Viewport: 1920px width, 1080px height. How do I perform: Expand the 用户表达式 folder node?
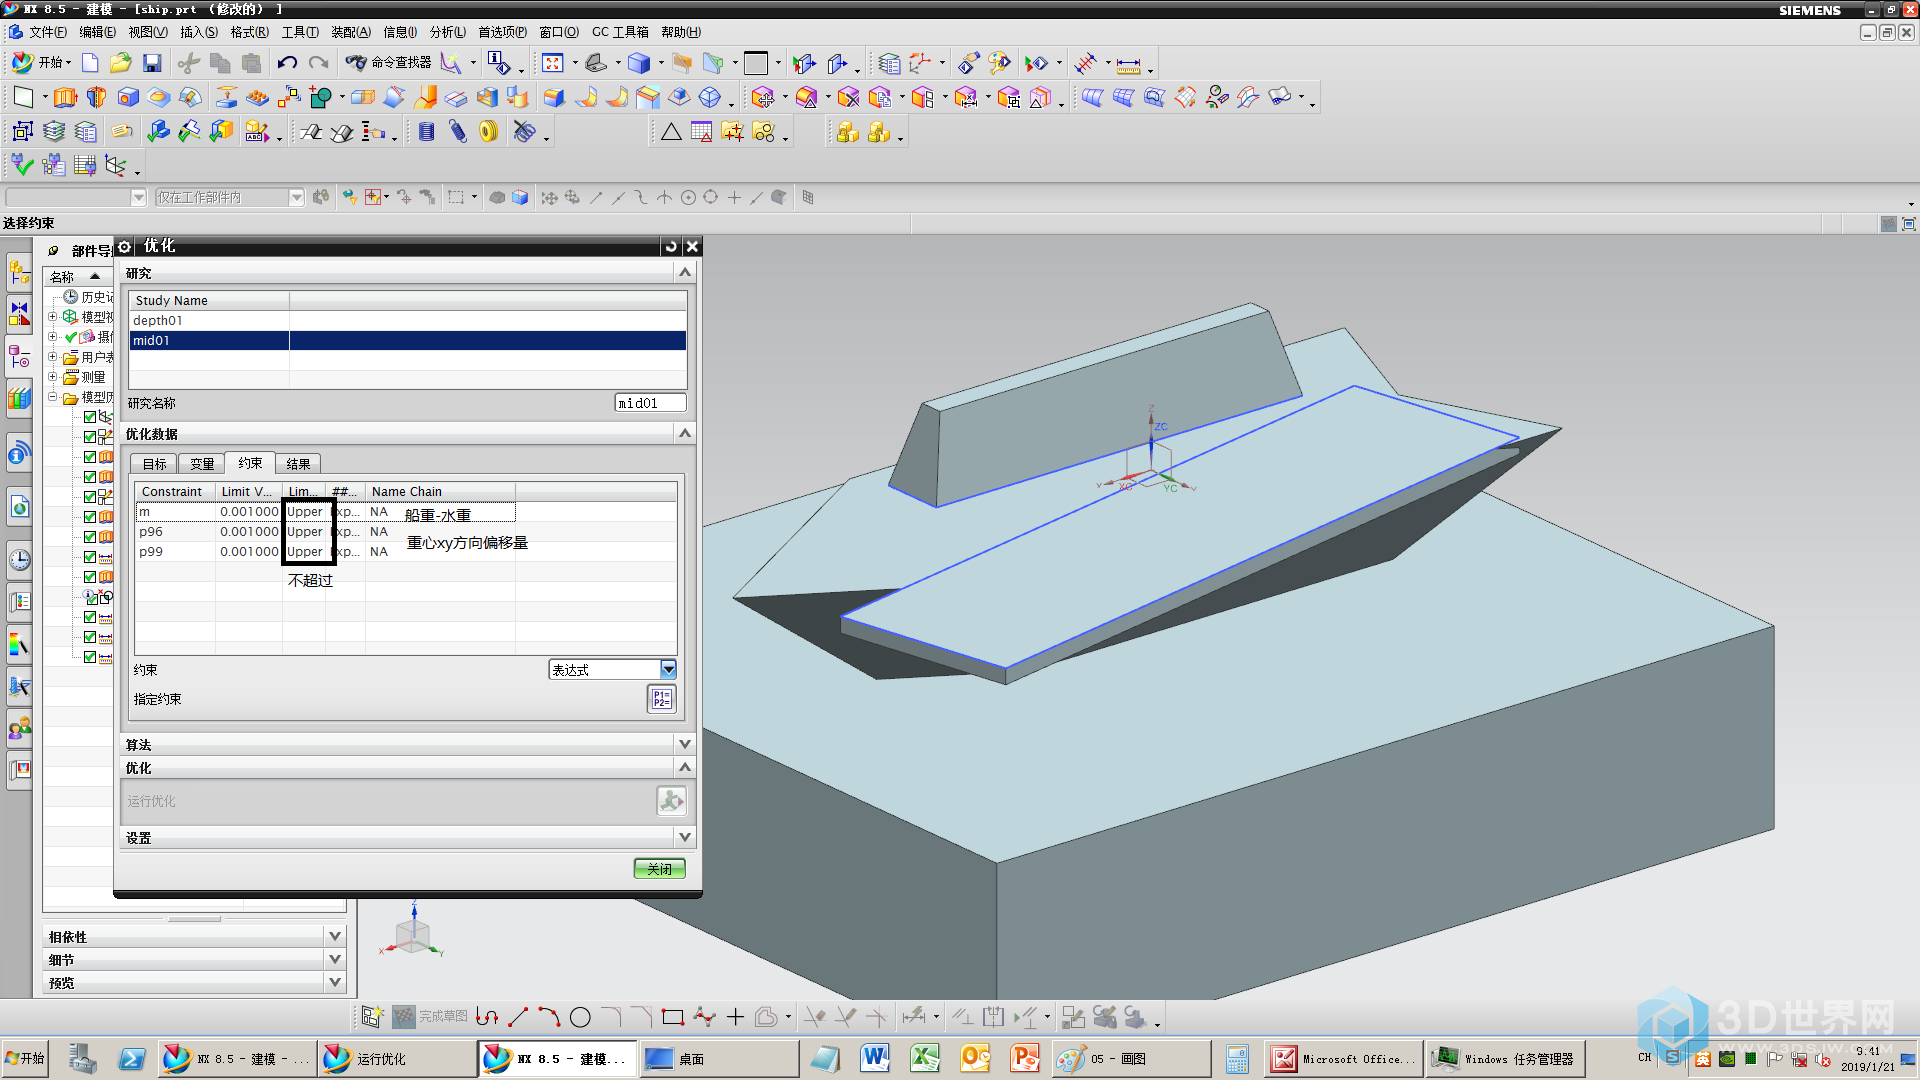click(x=53, y=356)
